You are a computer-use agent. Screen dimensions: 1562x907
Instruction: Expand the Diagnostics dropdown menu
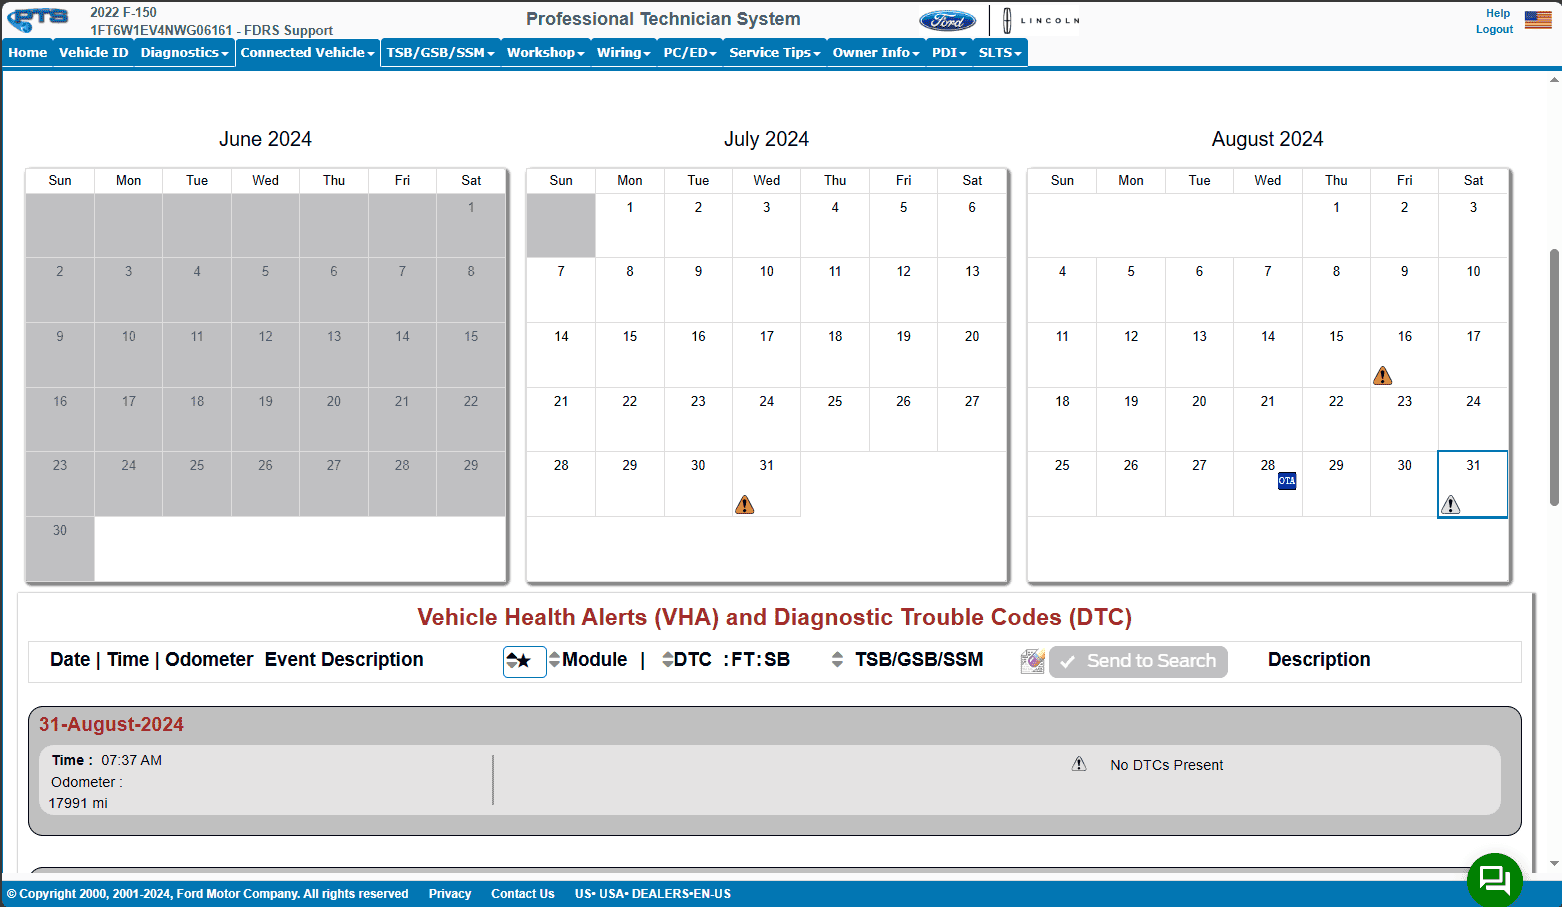[184, 53]
